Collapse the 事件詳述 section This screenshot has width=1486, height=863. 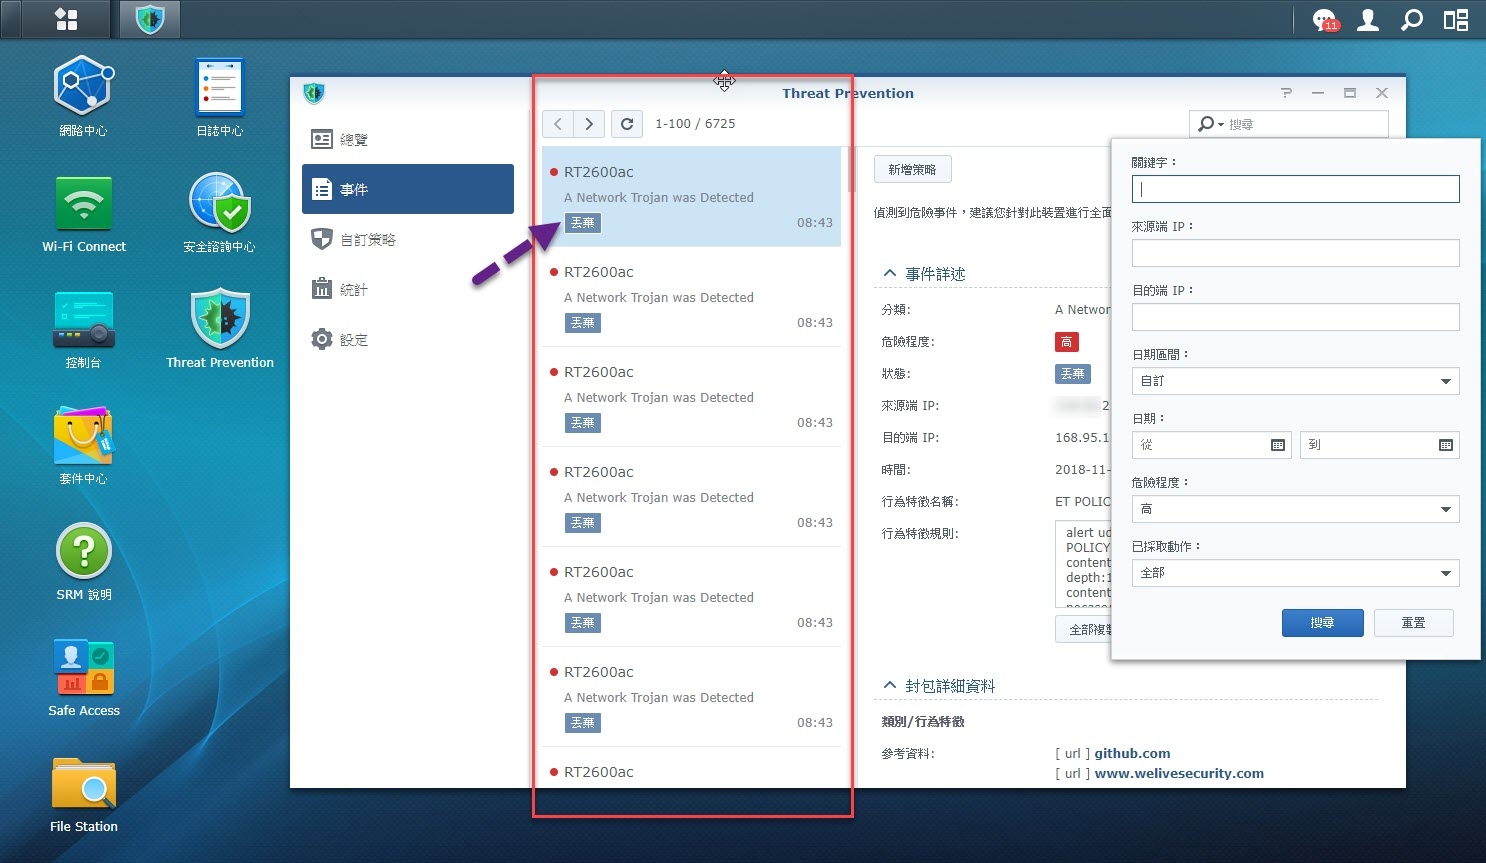coord(889,273)
